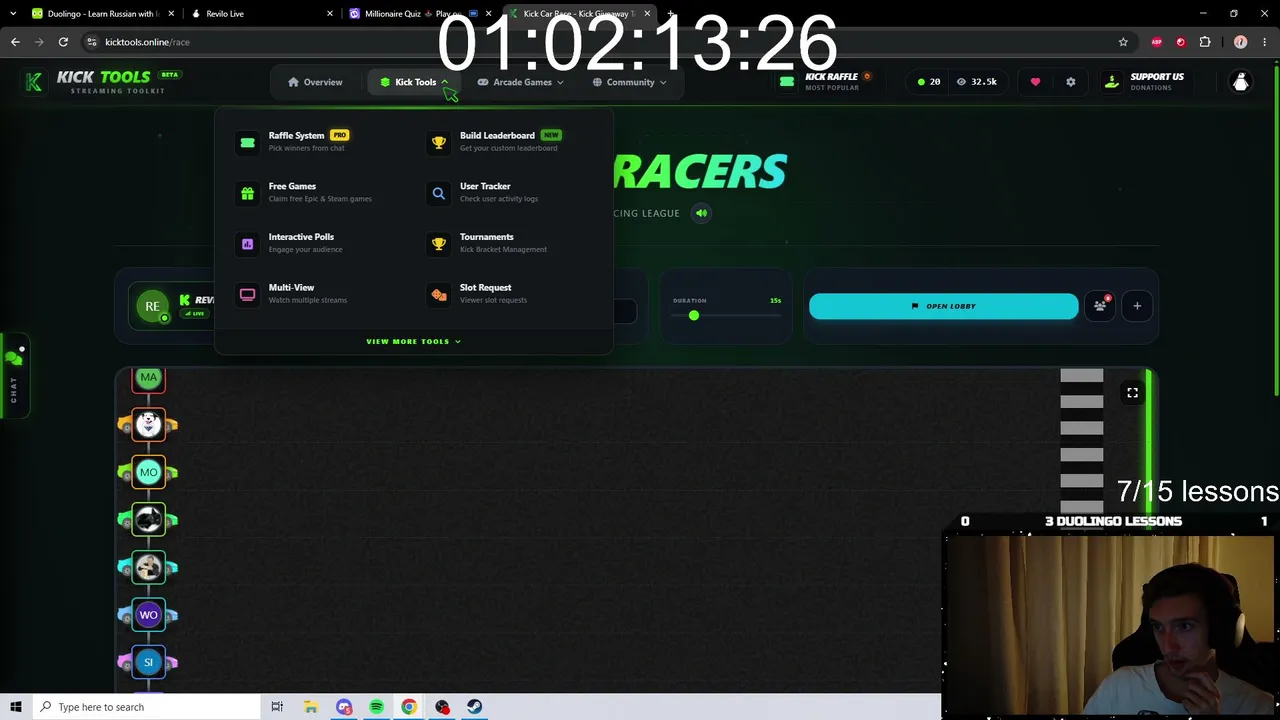
Task: Click the Multi-View monitor icon
Action: [247, 295]
